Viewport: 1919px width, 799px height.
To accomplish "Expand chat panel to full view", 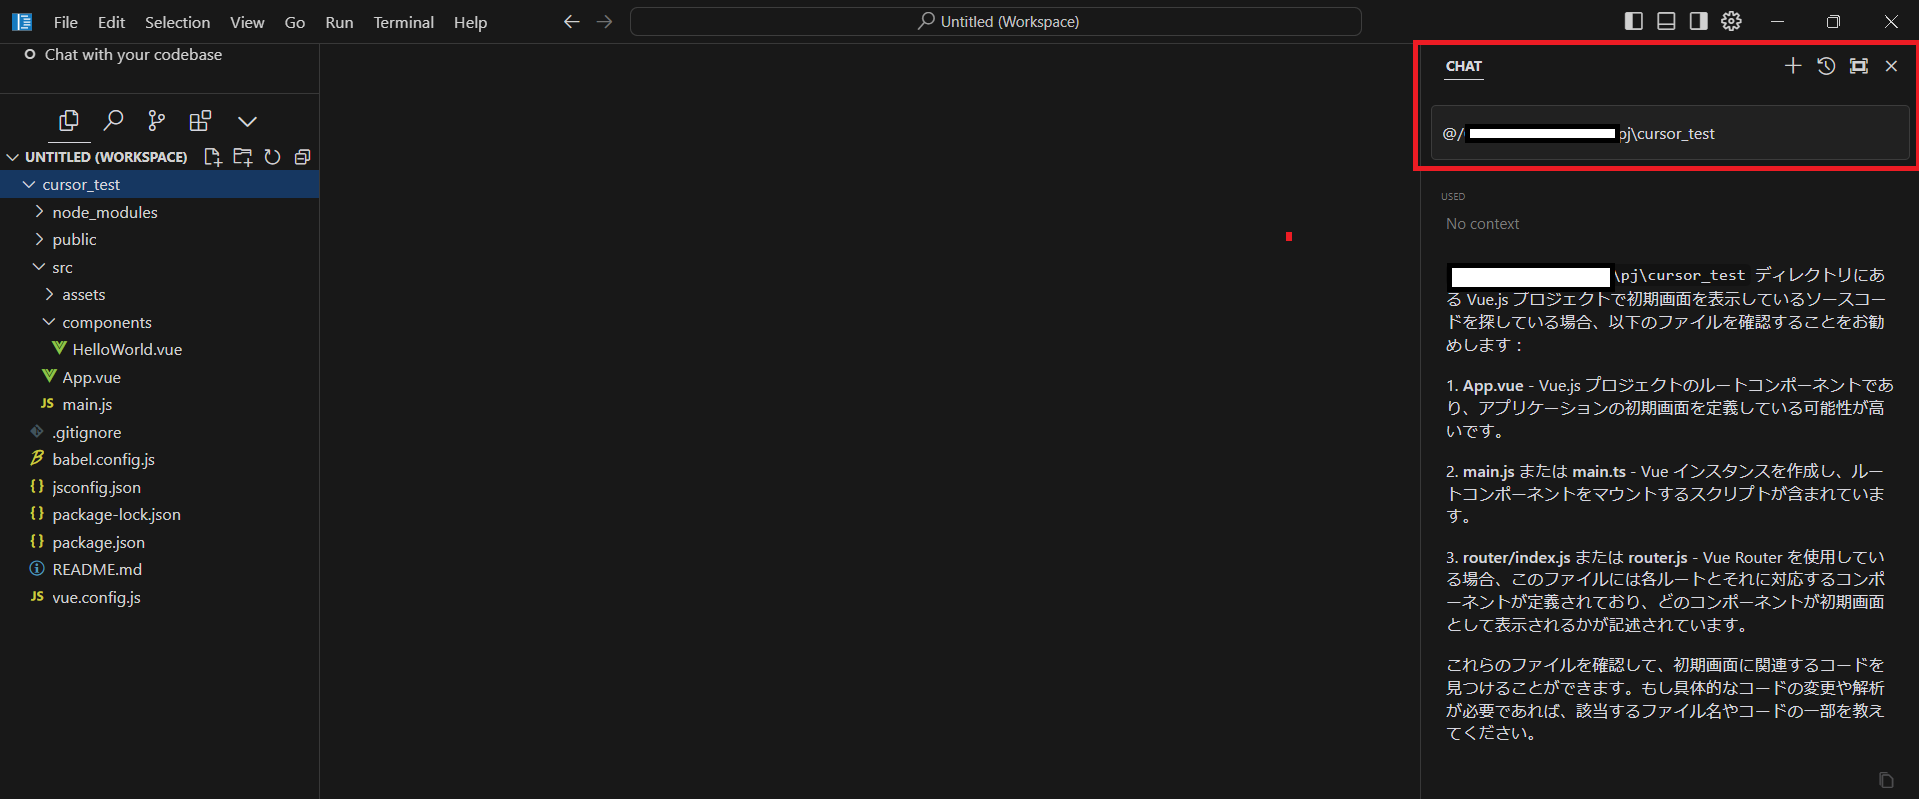I will [1859, 66].
